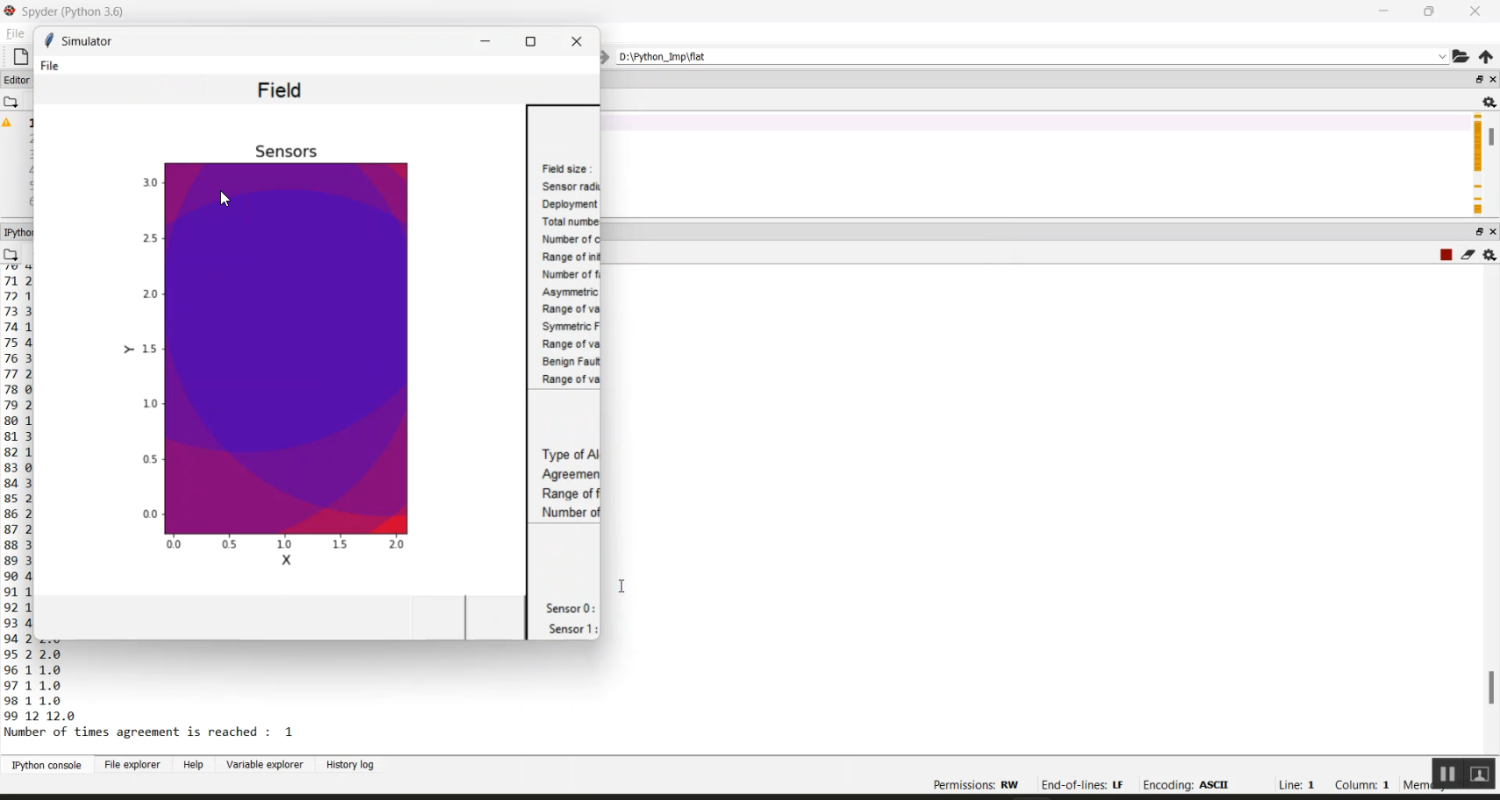Click the editor vertical scrollbar thumb
Image resolution: width=1500 pixels, height=800 pixels.
tap(1491, 137)
